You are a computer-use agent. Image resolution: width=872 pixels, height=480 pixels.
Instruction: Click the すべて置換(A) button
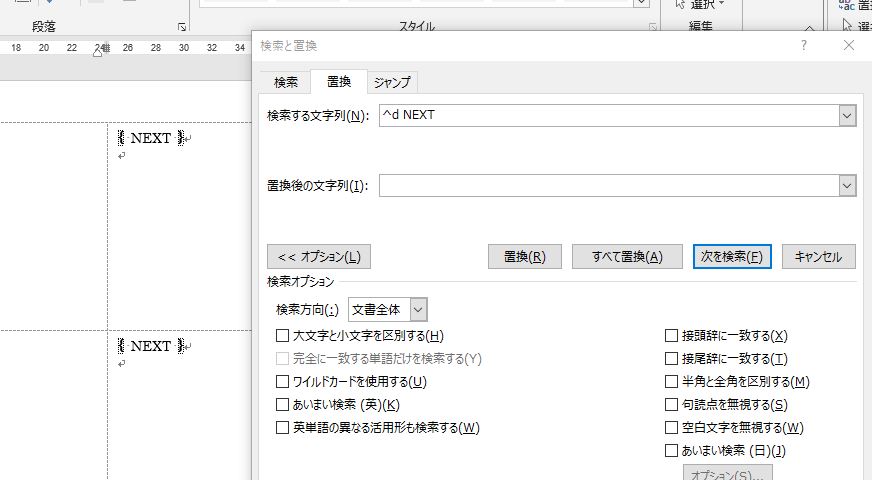coord(627,257)
